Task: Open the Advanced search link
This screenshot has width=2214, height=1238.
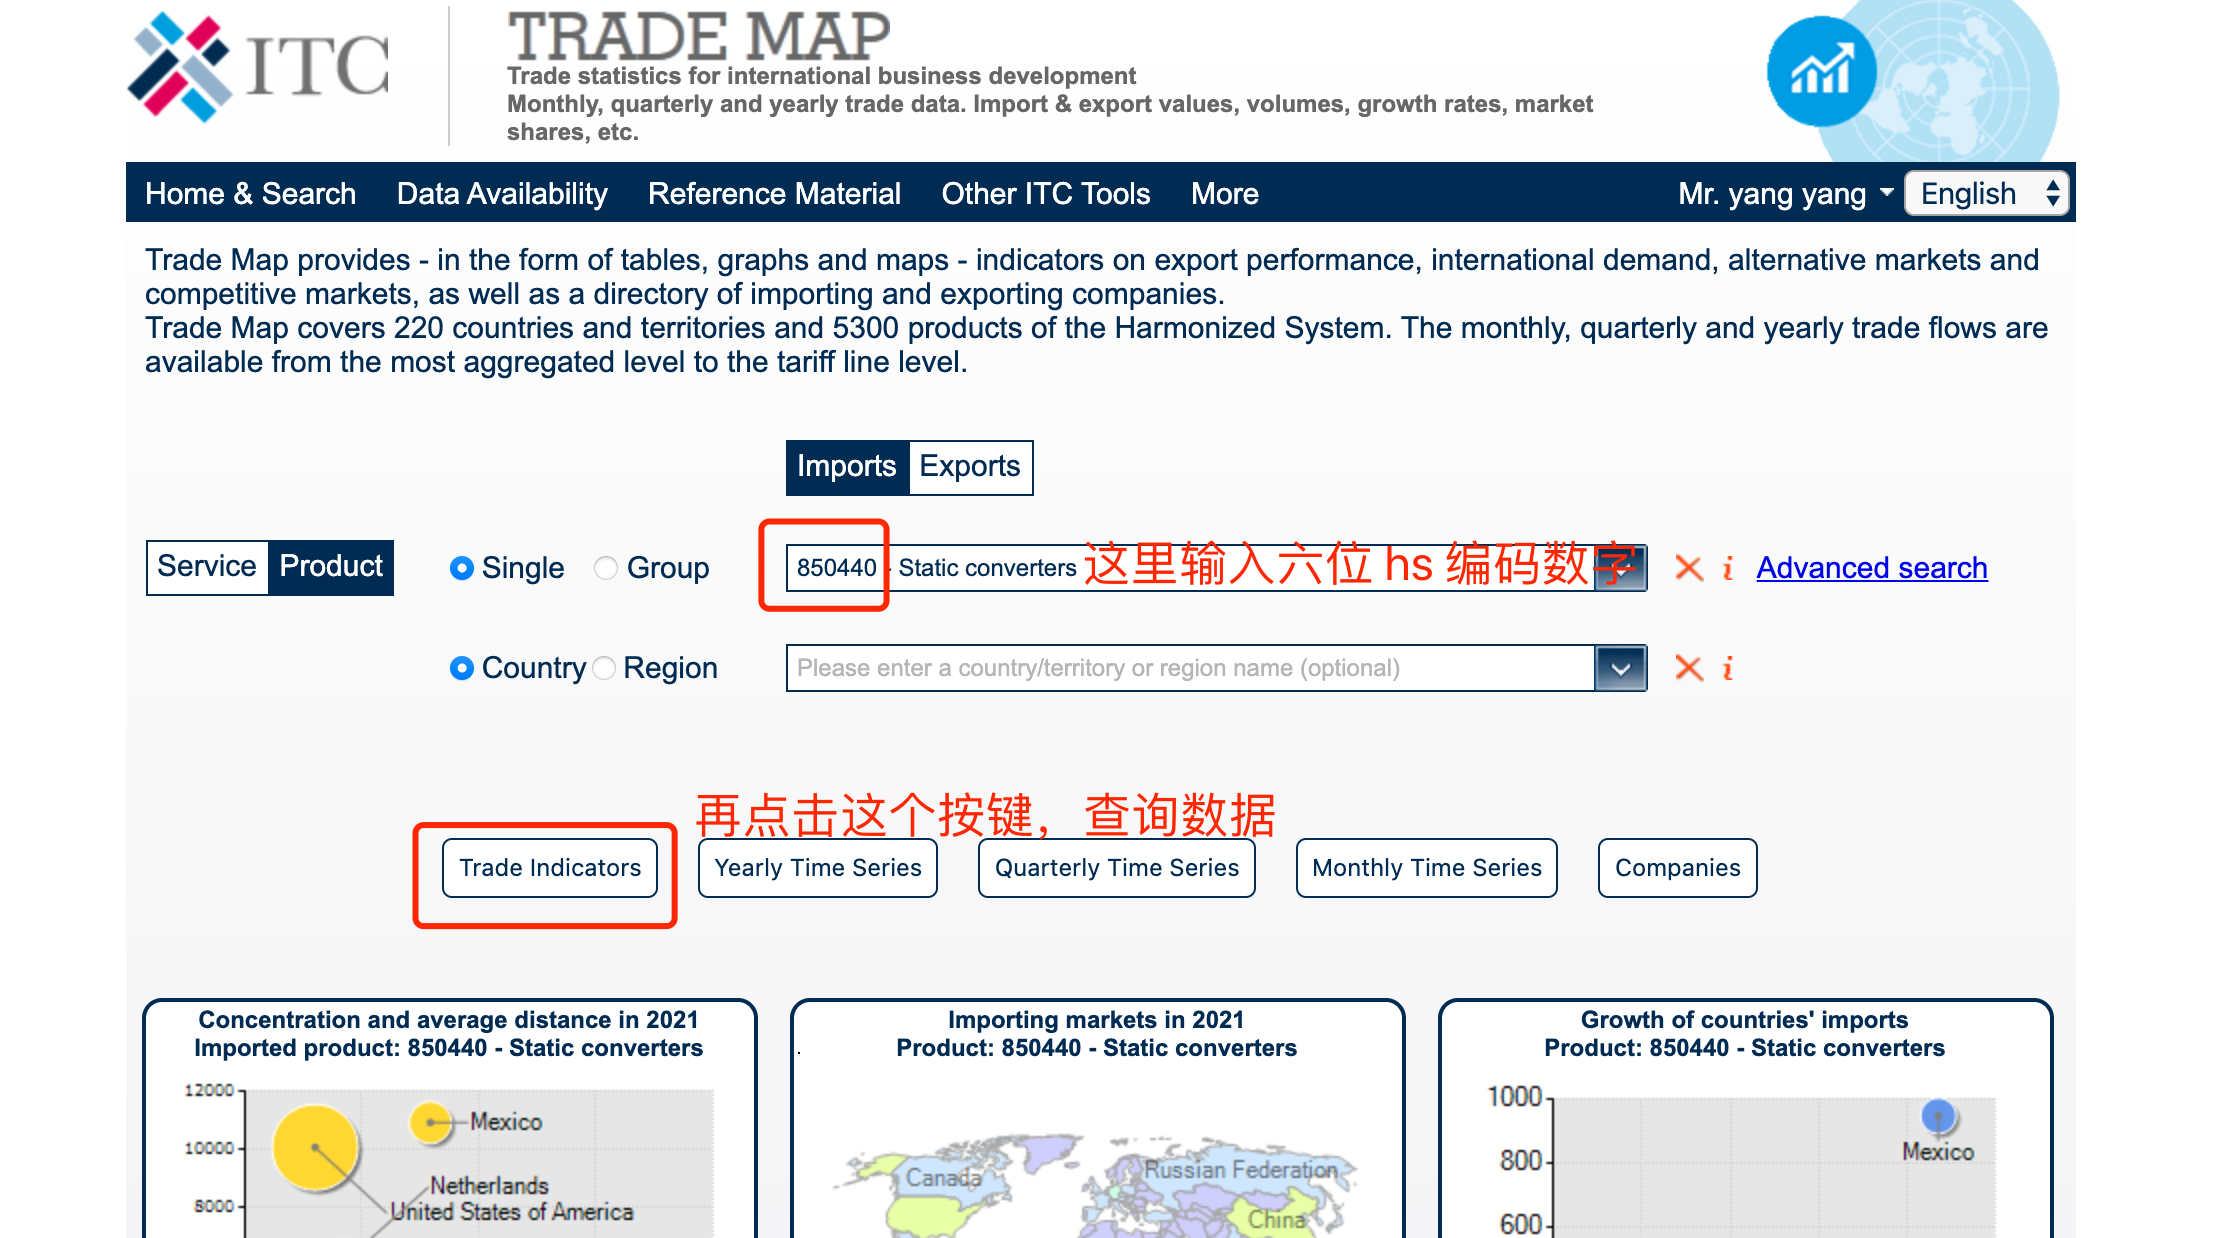Action: [x=1872, y=568]
